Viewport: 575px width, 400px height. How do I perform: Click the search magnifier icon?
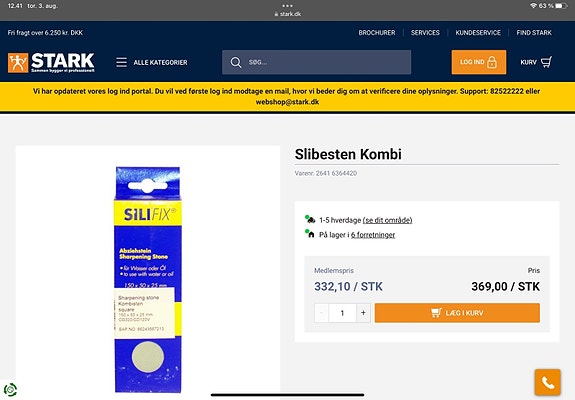click(x=236, y=62)
